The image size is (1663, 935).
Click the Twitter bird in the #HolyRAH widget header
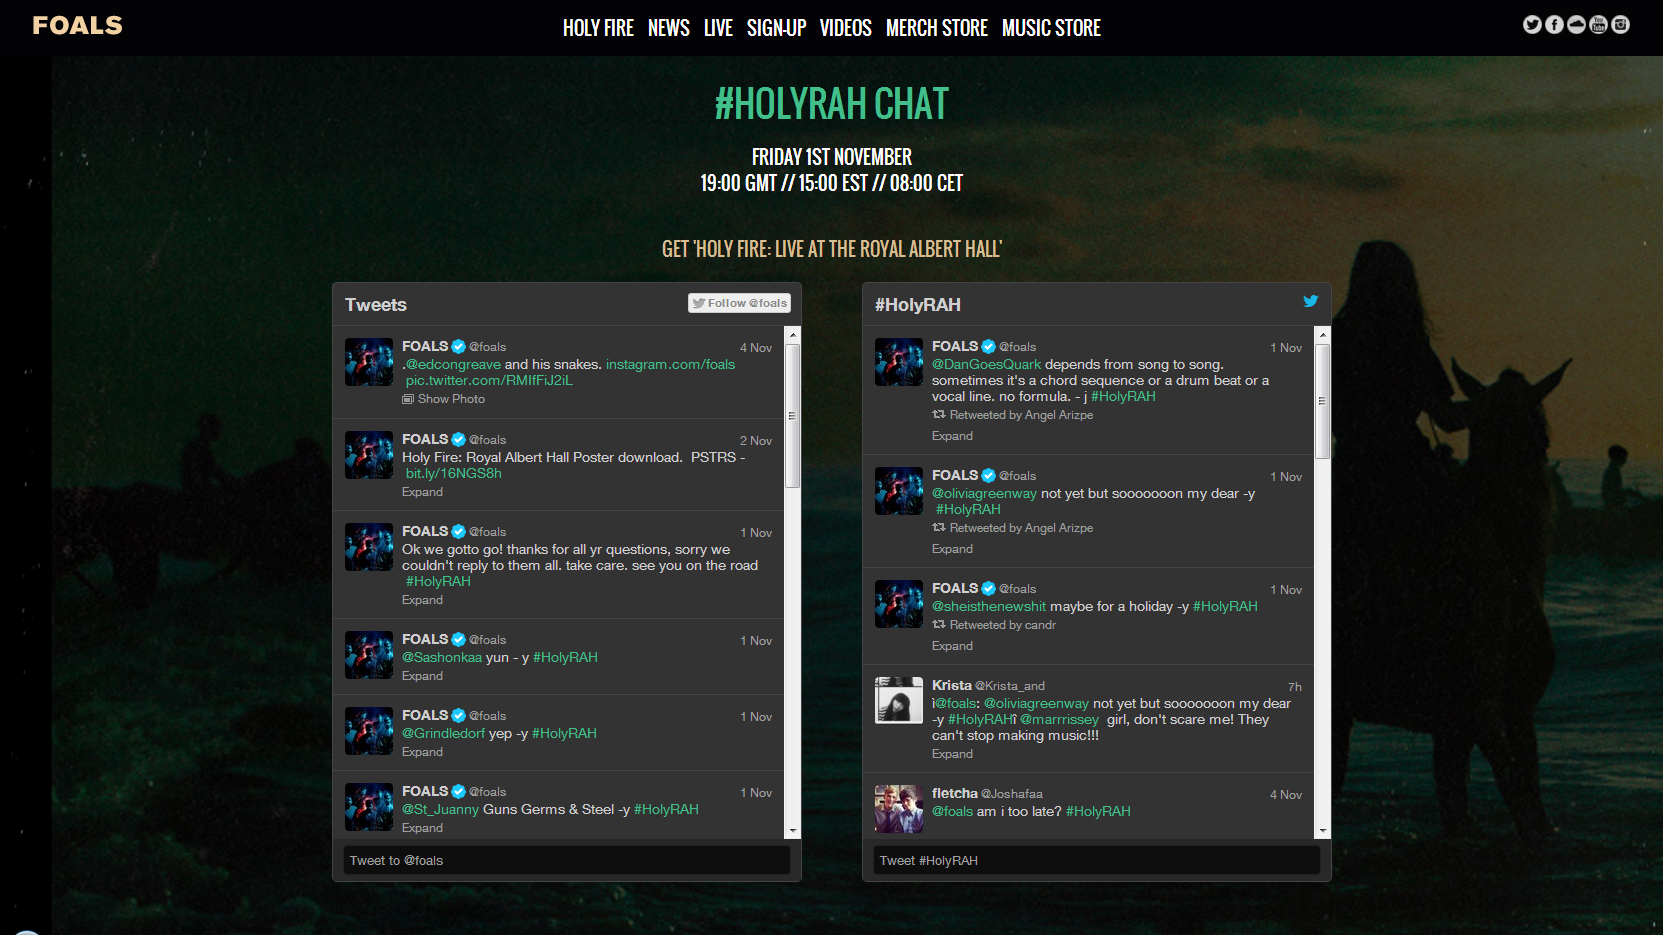[1310, 301]
